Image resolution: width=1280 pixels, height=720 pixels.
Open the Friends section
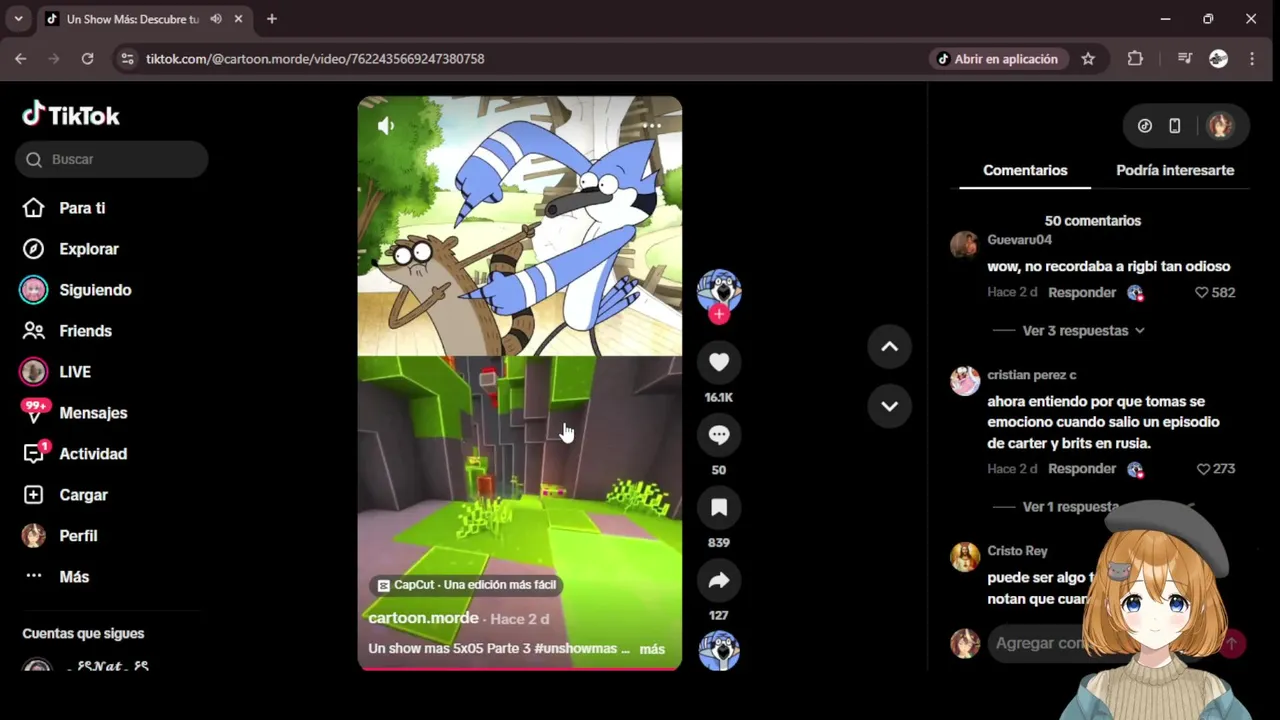coord(85,331)
